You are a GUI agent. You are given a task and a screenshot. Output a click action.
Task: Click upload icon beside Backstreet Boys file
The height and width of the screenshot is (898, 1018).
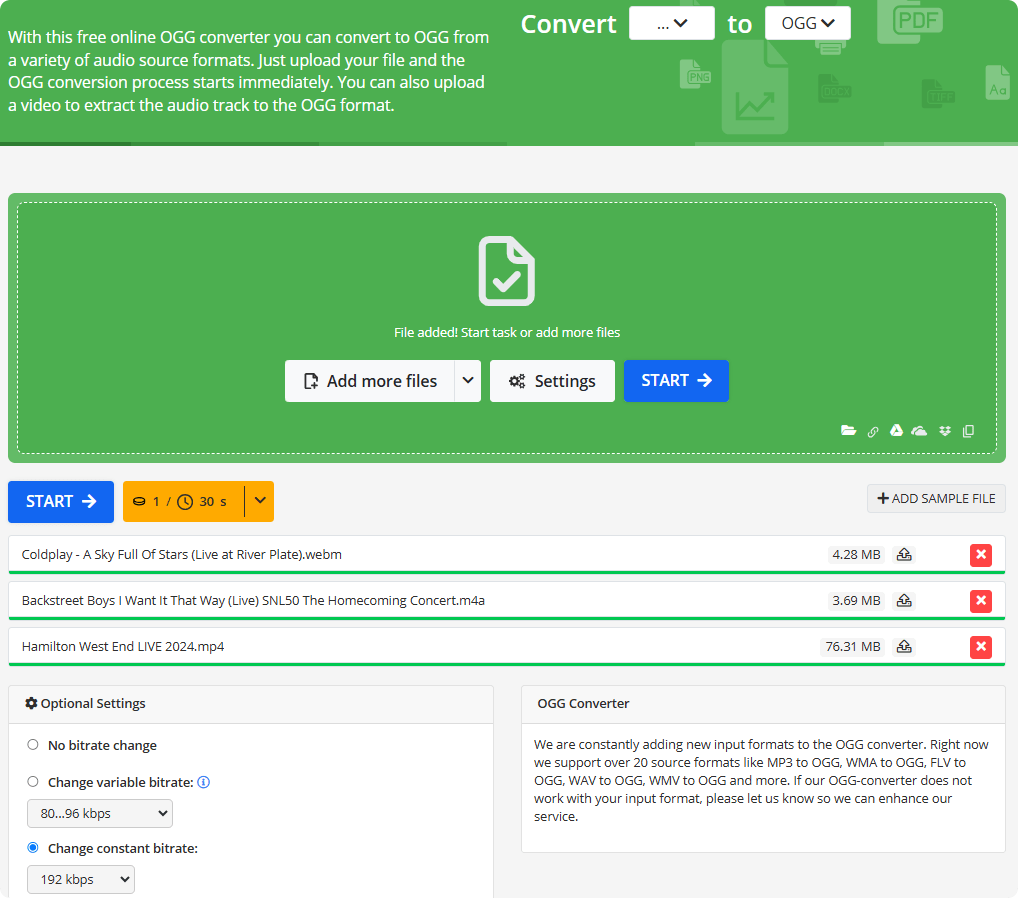904,601
